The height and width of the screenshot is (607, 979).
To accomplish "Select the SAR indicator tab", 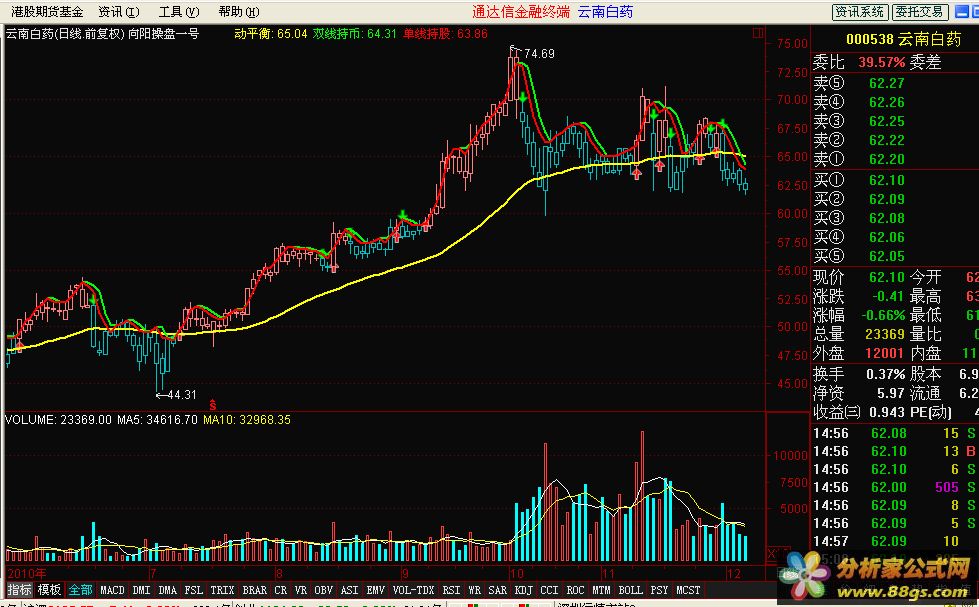I will click(x=498, y=590).
